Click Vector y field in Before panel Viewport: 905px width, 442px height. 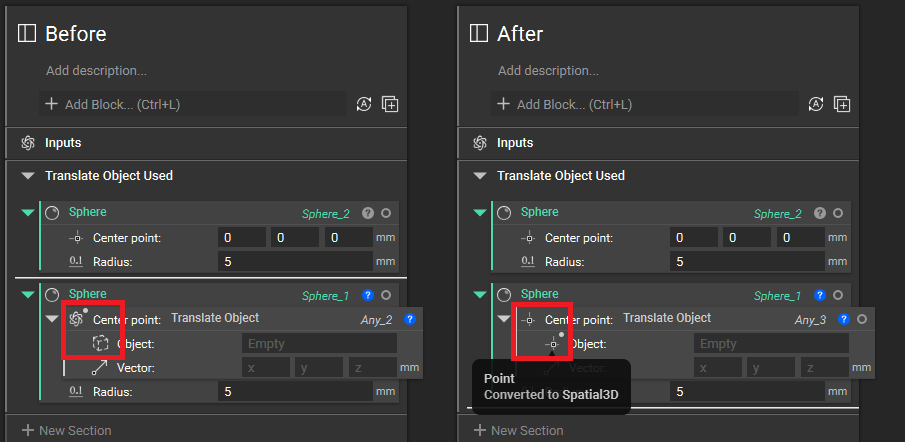pos(319,368)
